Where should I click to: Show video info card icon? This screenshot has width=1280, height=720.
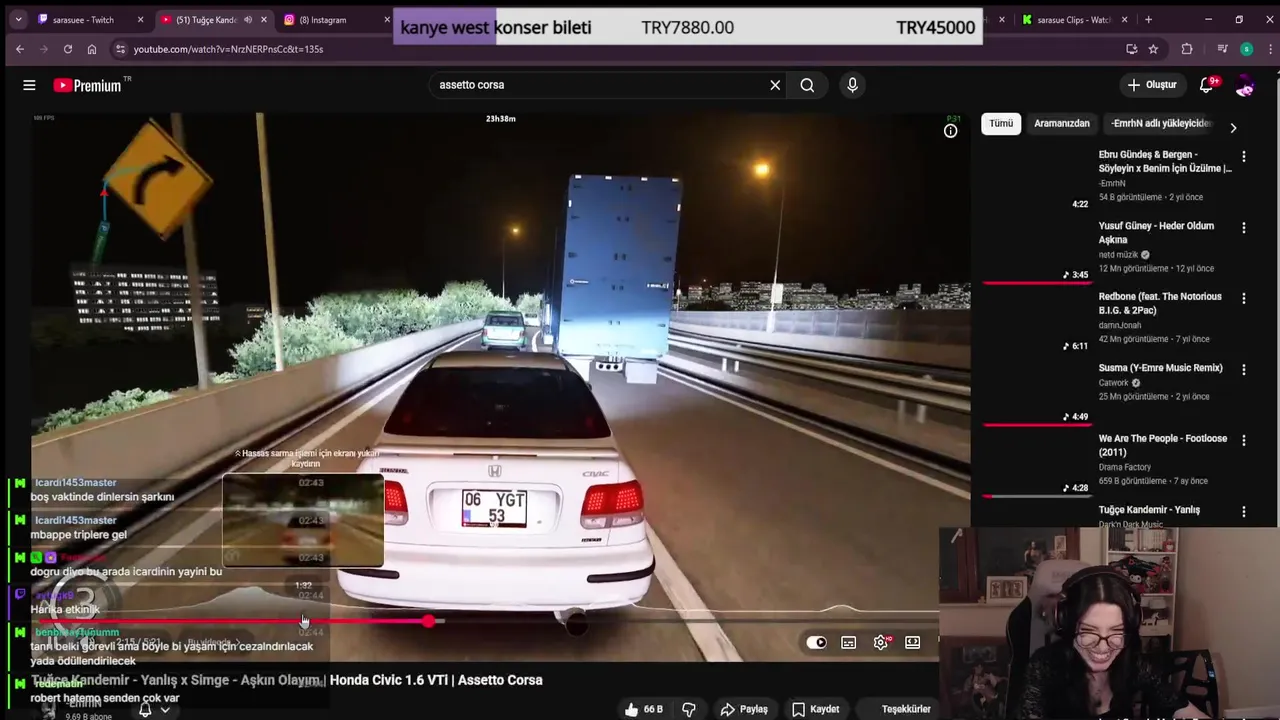point(951,130)
